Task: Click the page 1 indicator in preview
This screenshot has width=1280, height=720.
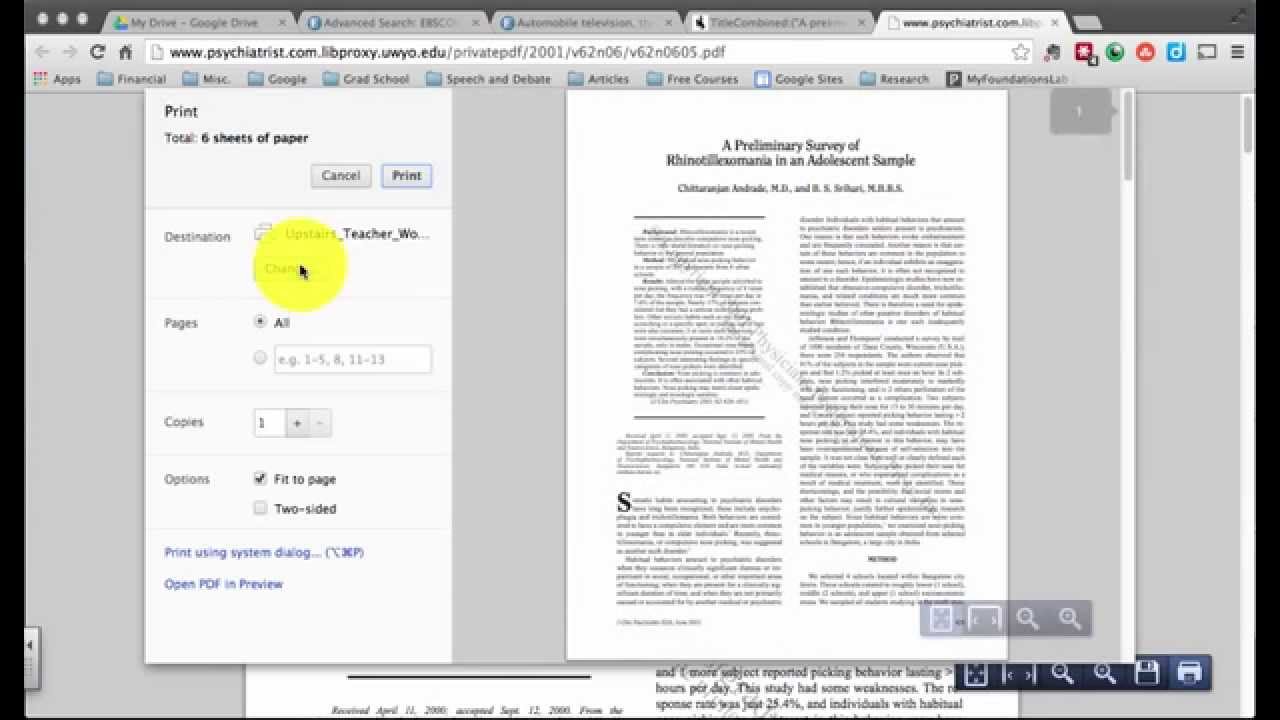Action: click(1081, 111)
